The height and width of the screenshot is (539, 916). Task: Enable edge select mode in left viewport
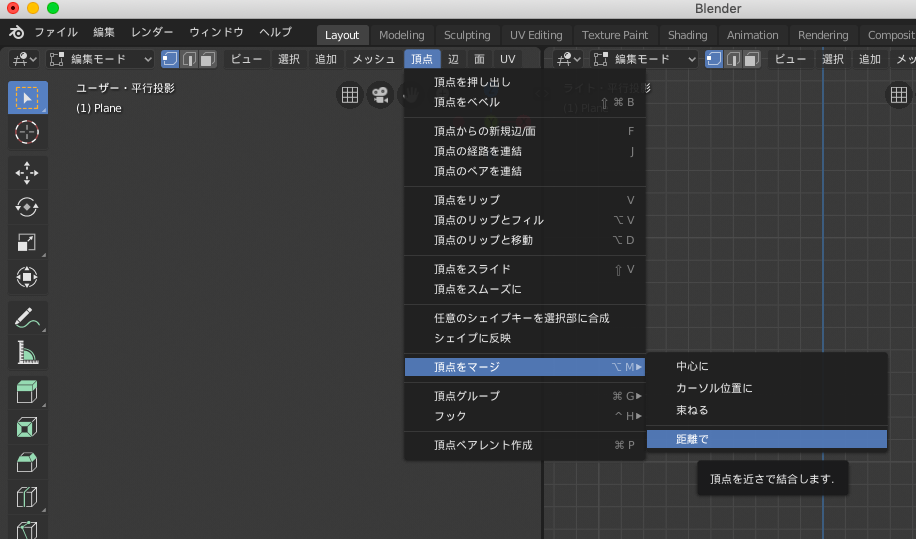(189, 59)
